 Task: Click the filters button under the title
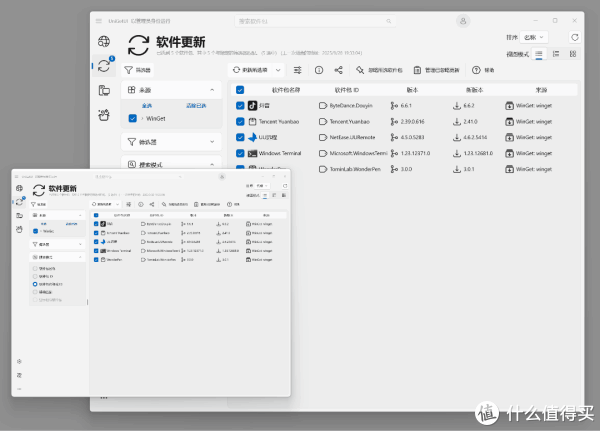coord(138,70)
